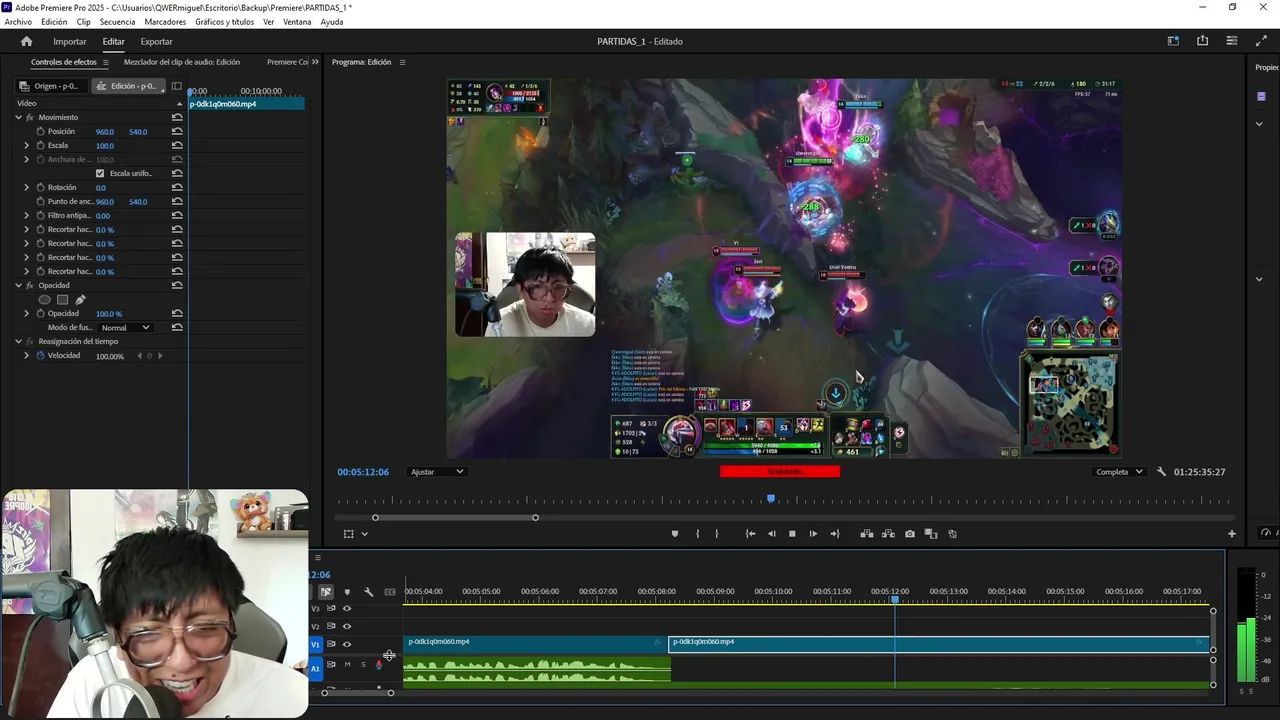Open the Workspaces icon at top right
This screenshot has height=720, width=1280.
tap(1173, 41)
